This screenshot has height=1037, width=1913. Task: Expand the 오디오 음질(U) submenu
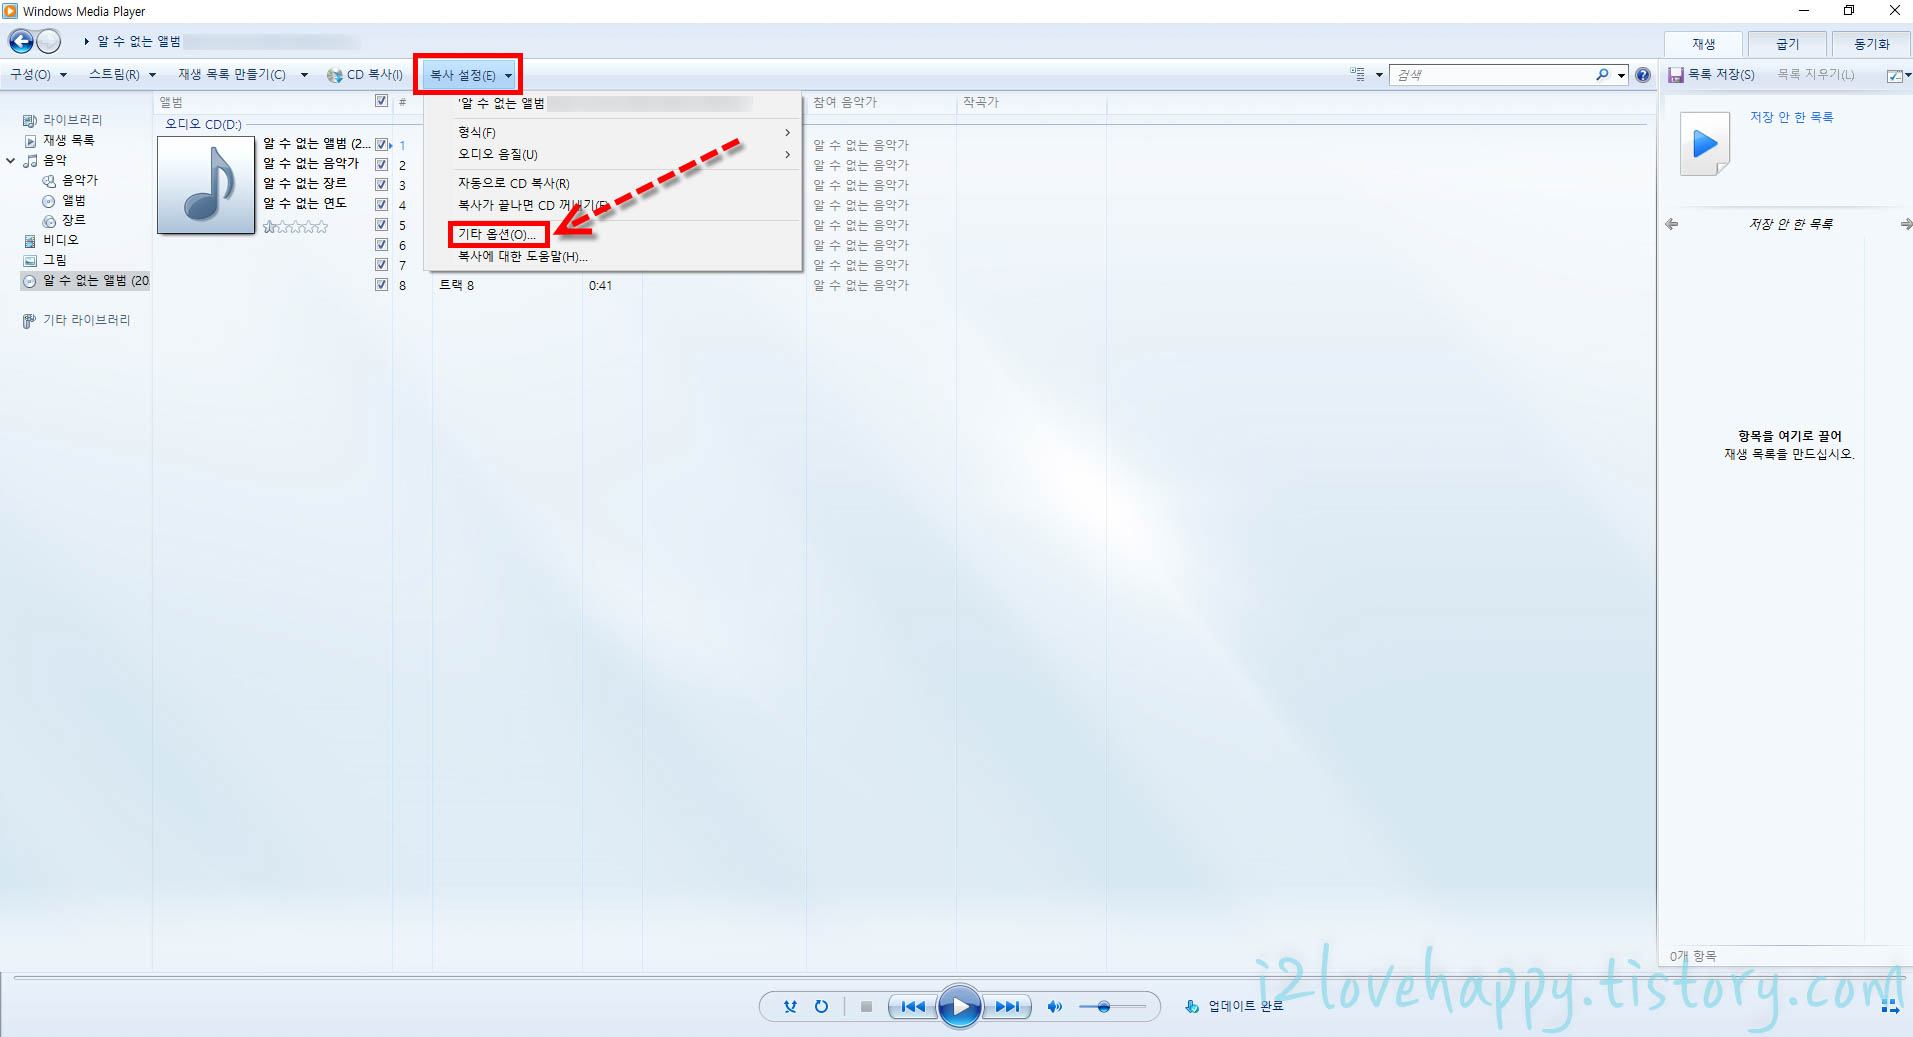click(x=624, y=154)
